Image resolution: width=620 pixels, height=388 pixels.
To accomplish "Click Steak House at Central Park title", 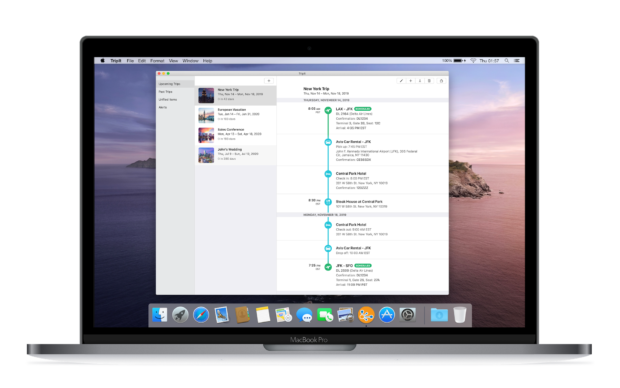I will [359, 201].
